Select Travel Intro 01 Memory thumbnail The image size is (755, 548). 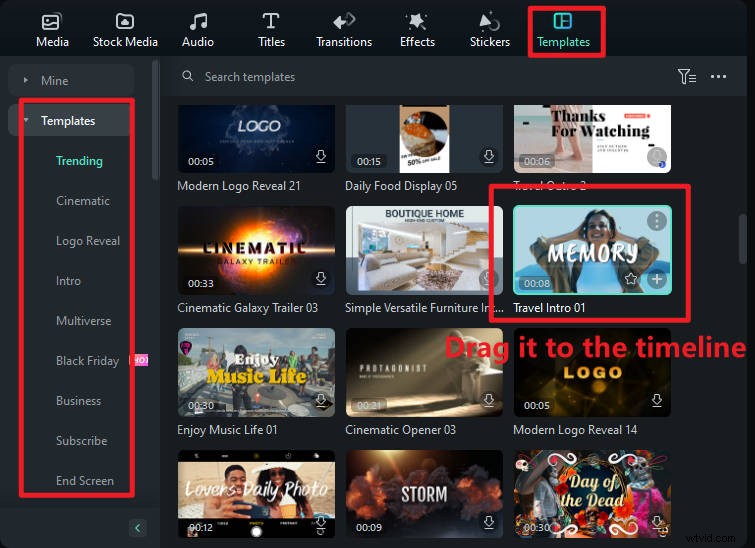(x=592, y=250)
